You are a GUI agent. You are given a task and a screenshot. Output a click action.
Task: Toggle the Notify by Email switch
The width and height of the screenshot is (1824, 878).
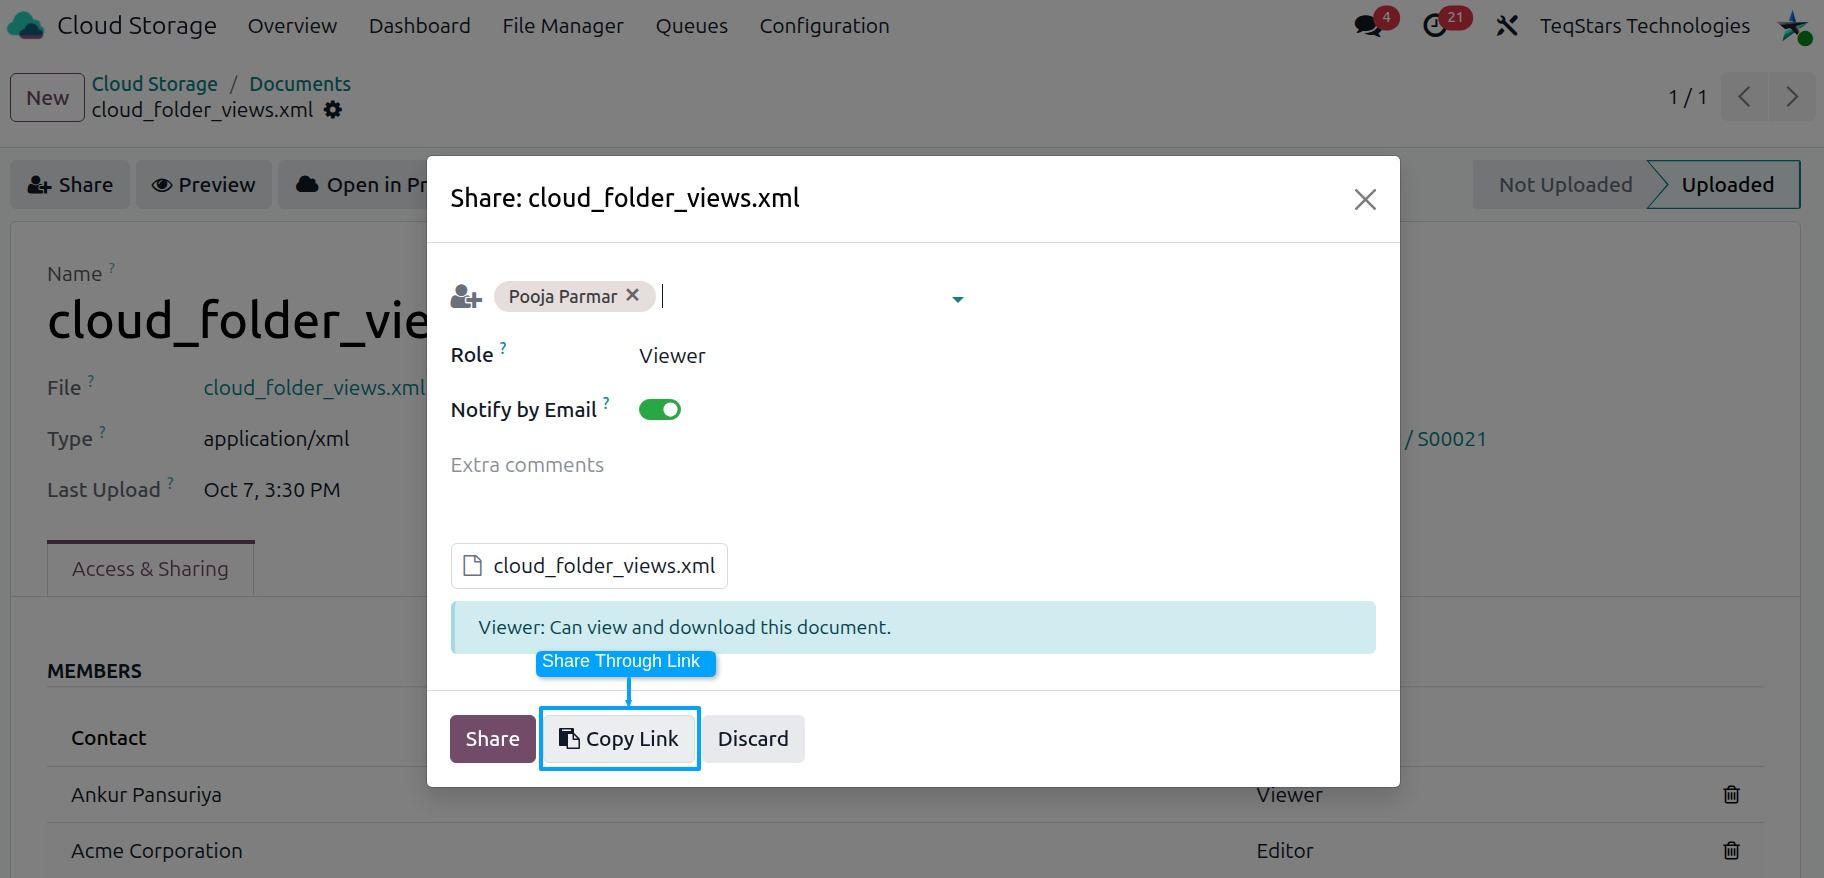pyautogui.click(x=660, y=410)
